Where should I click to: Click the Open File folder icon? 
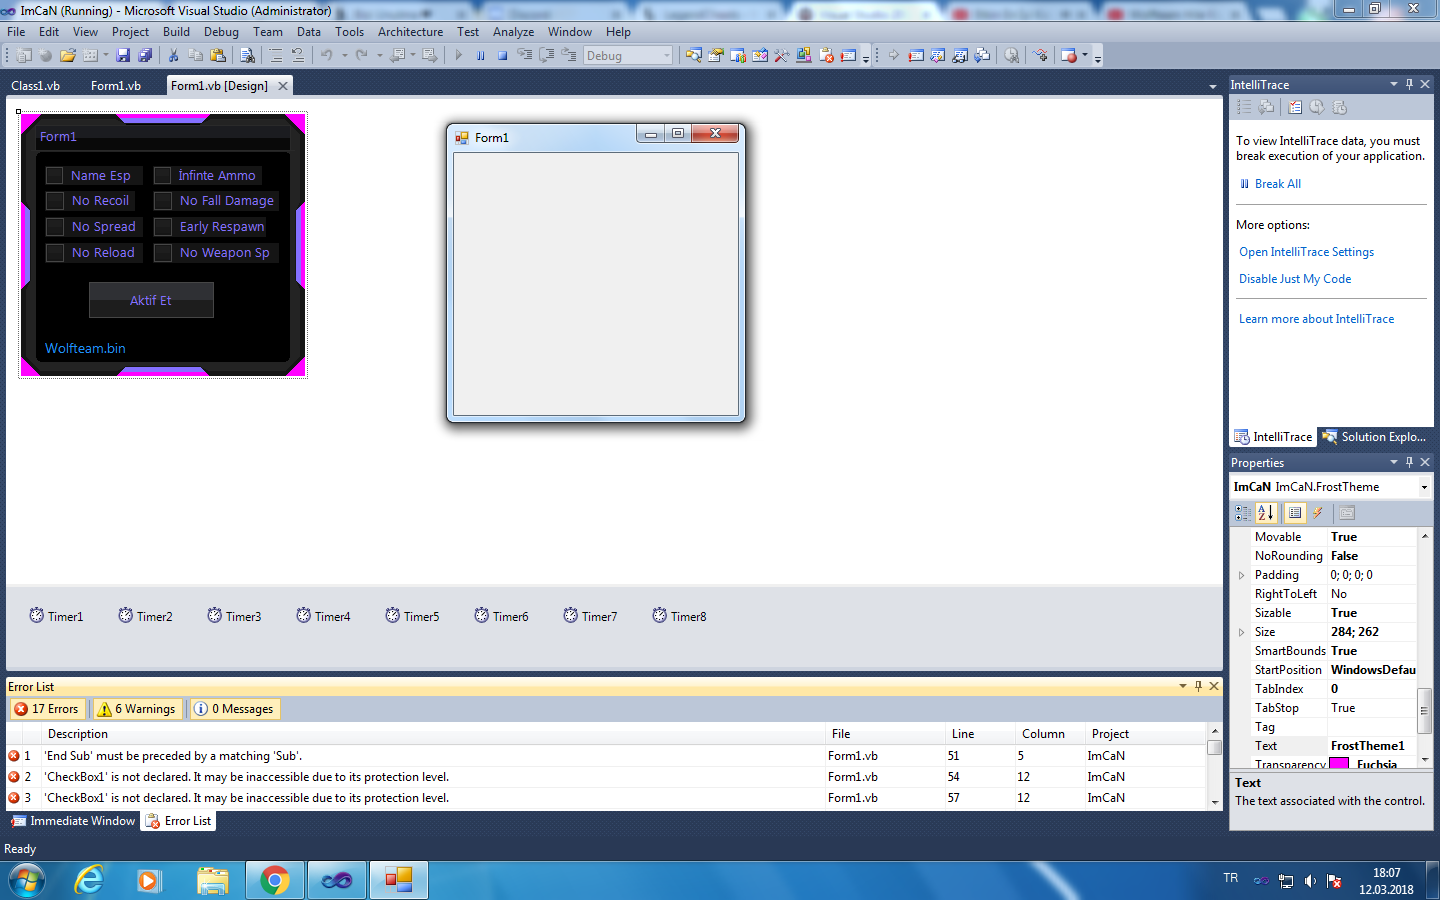(67, 56)
